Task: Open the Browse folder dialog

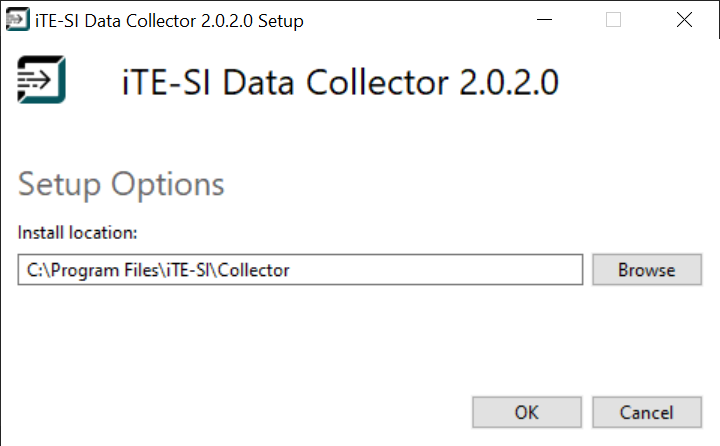Action: 646,270
